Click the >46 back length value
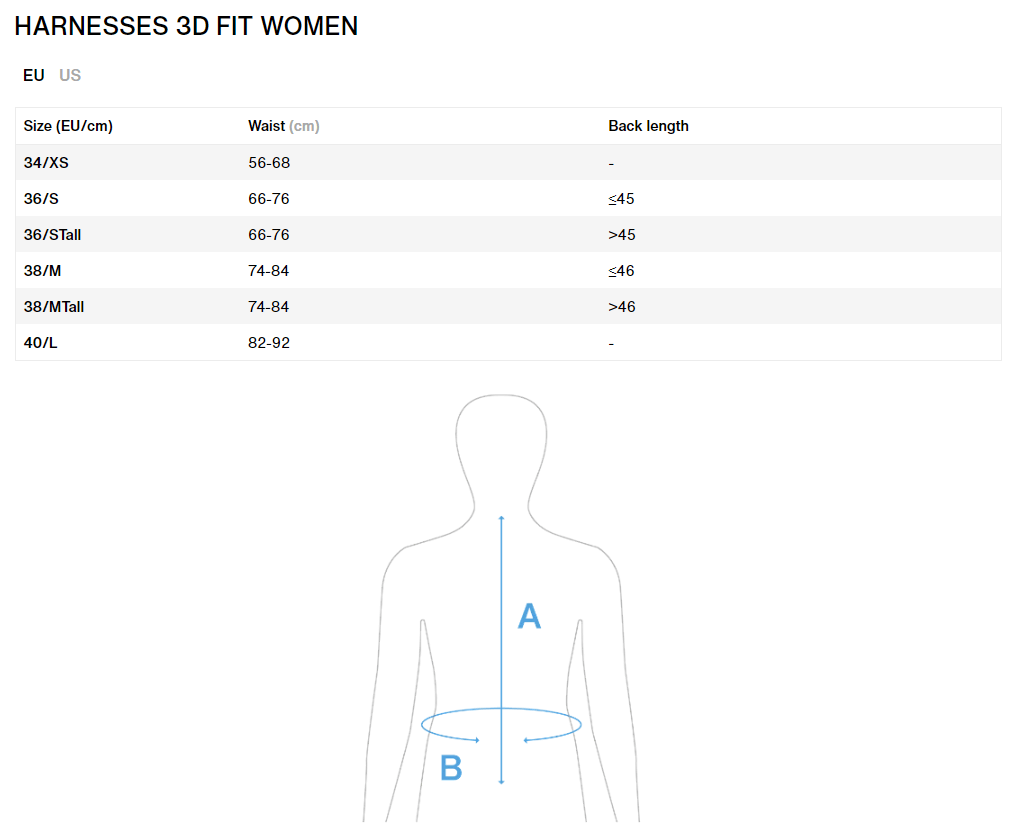The image size is (1019, 835). pyautogui.click(x=621, y=307)
